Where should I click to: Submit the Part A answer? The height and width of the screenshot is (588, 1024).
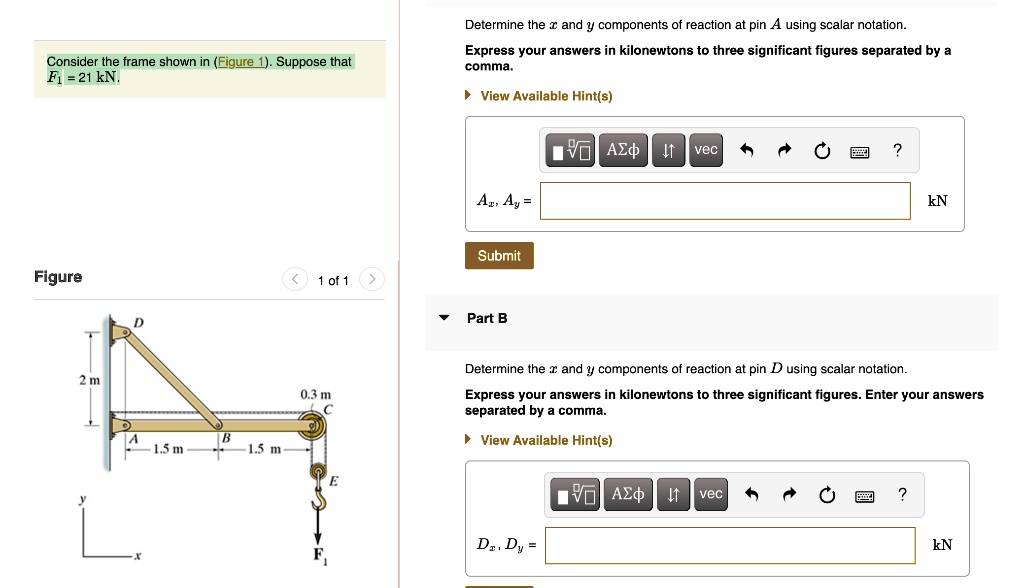tap(498, 255)
